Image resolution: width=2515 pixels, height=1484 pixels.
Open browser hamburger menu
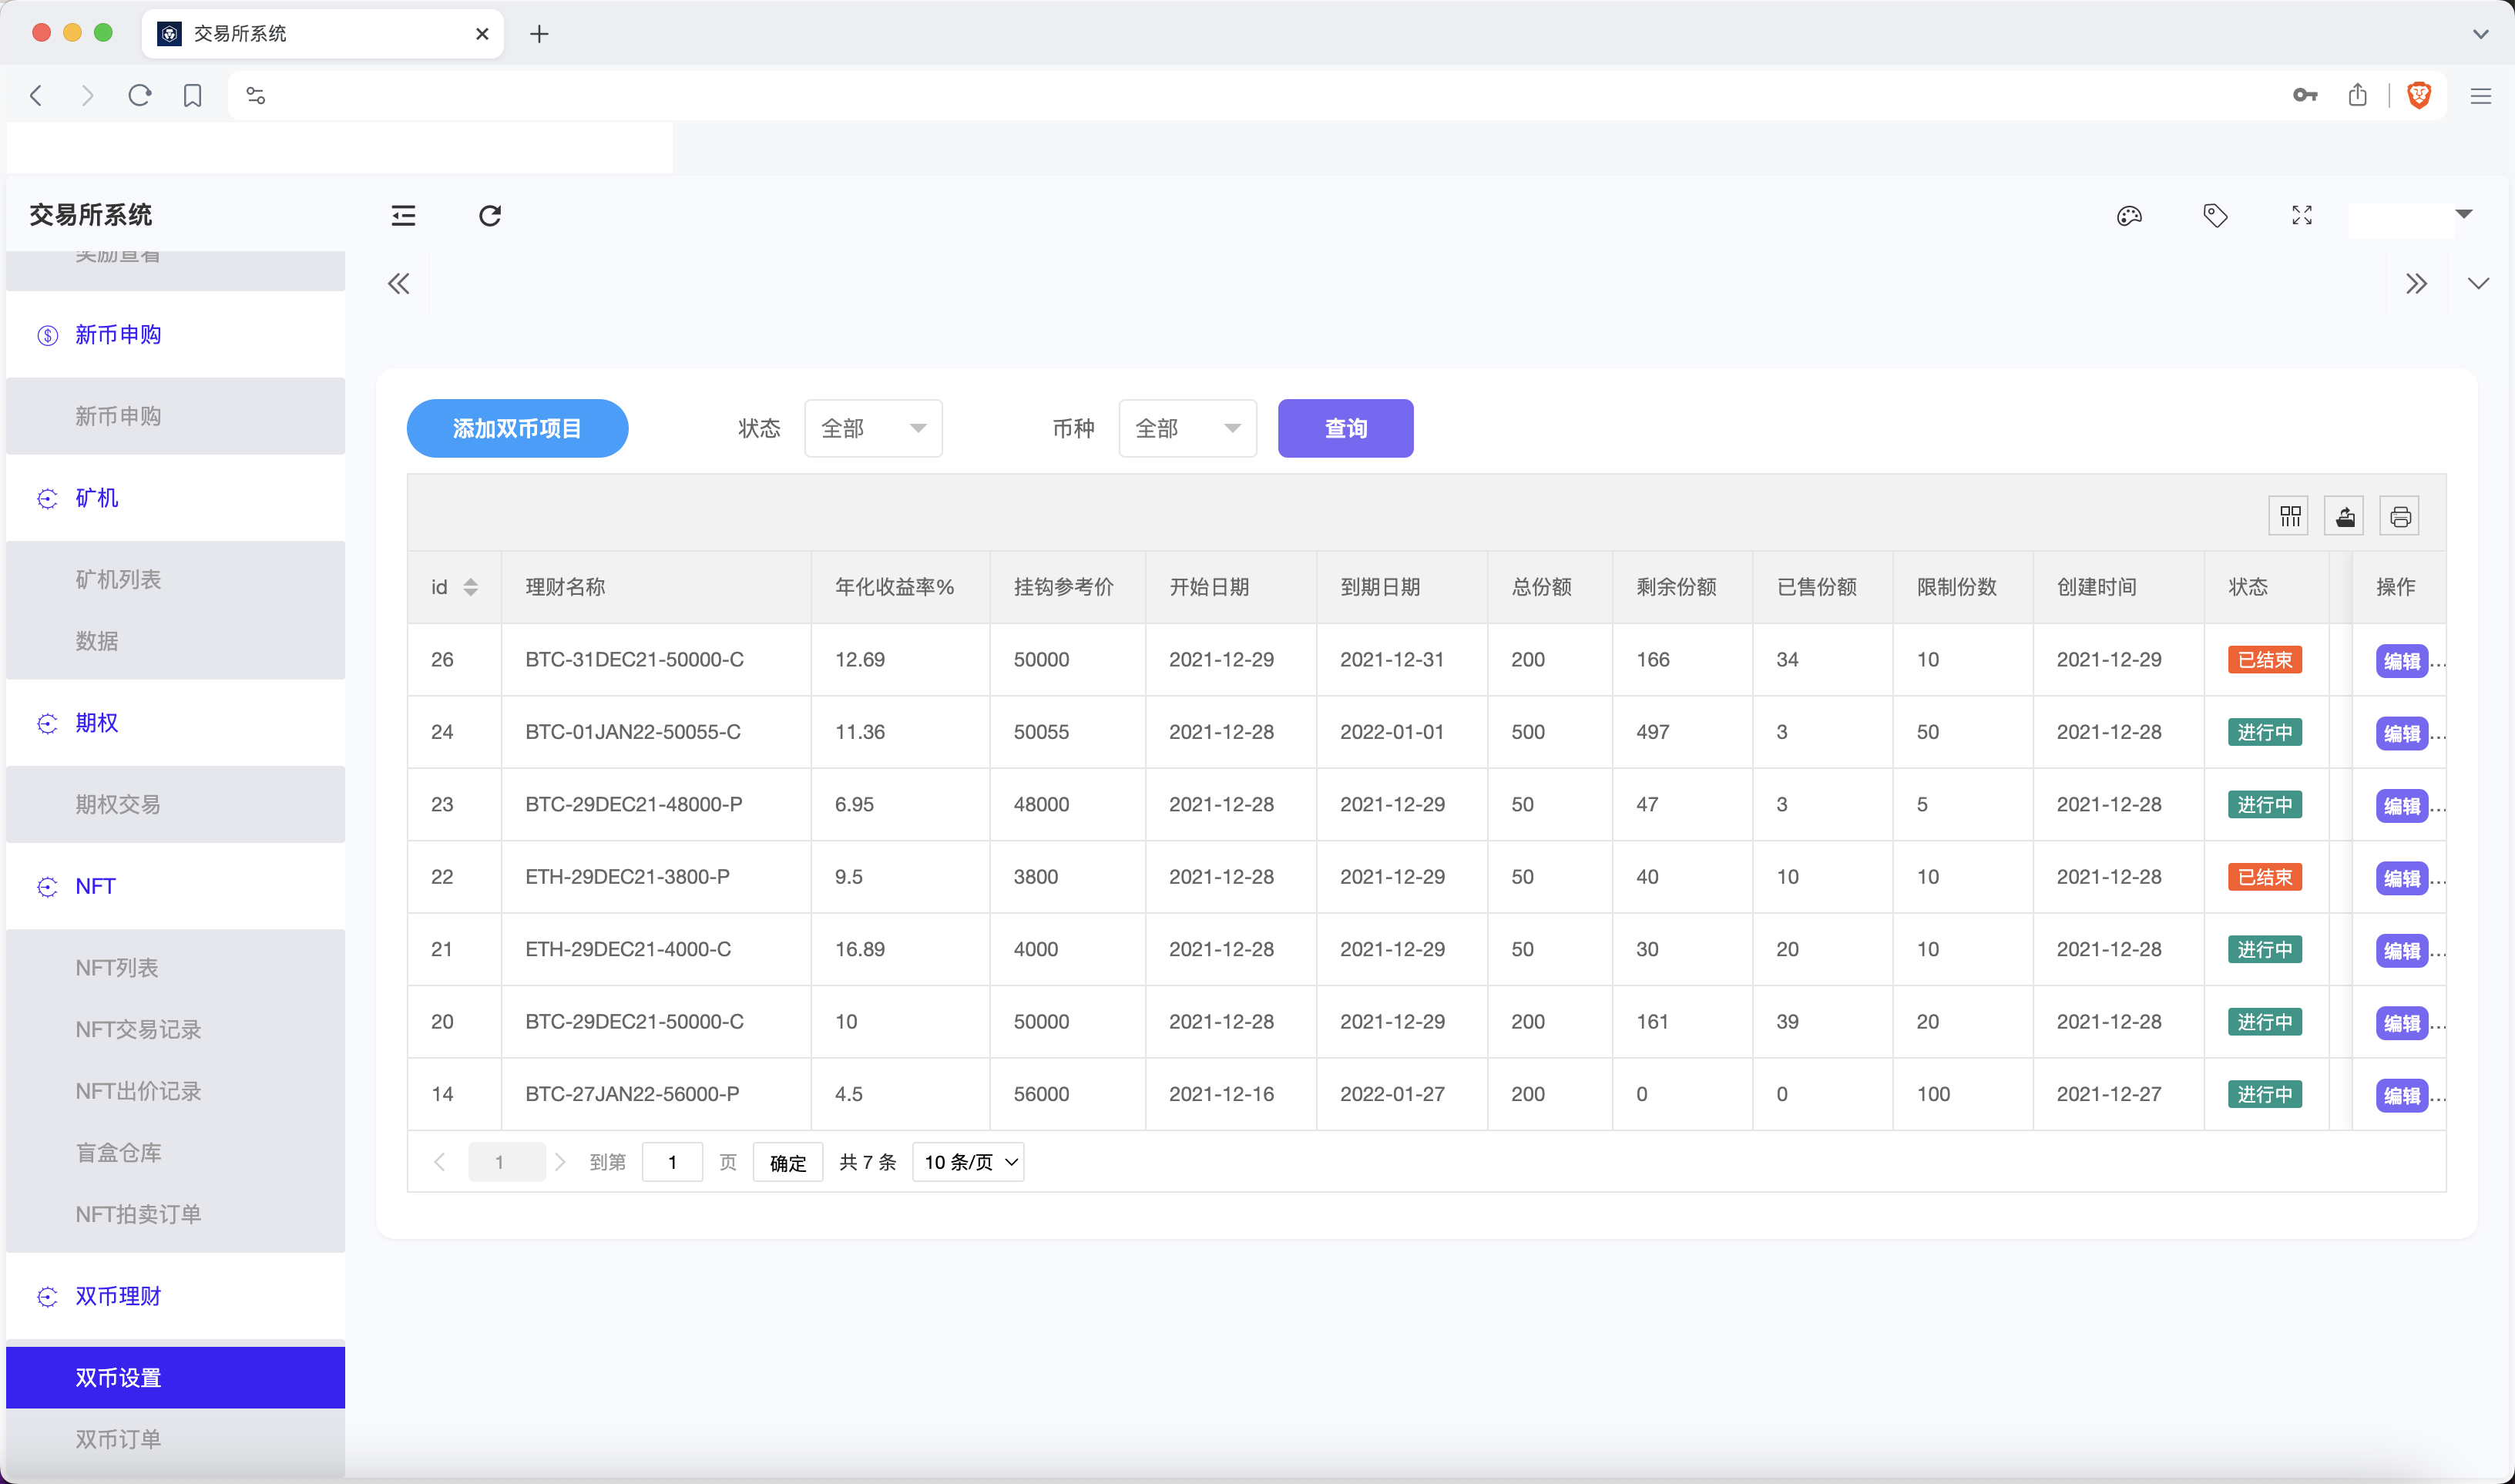coord(2480,96)
